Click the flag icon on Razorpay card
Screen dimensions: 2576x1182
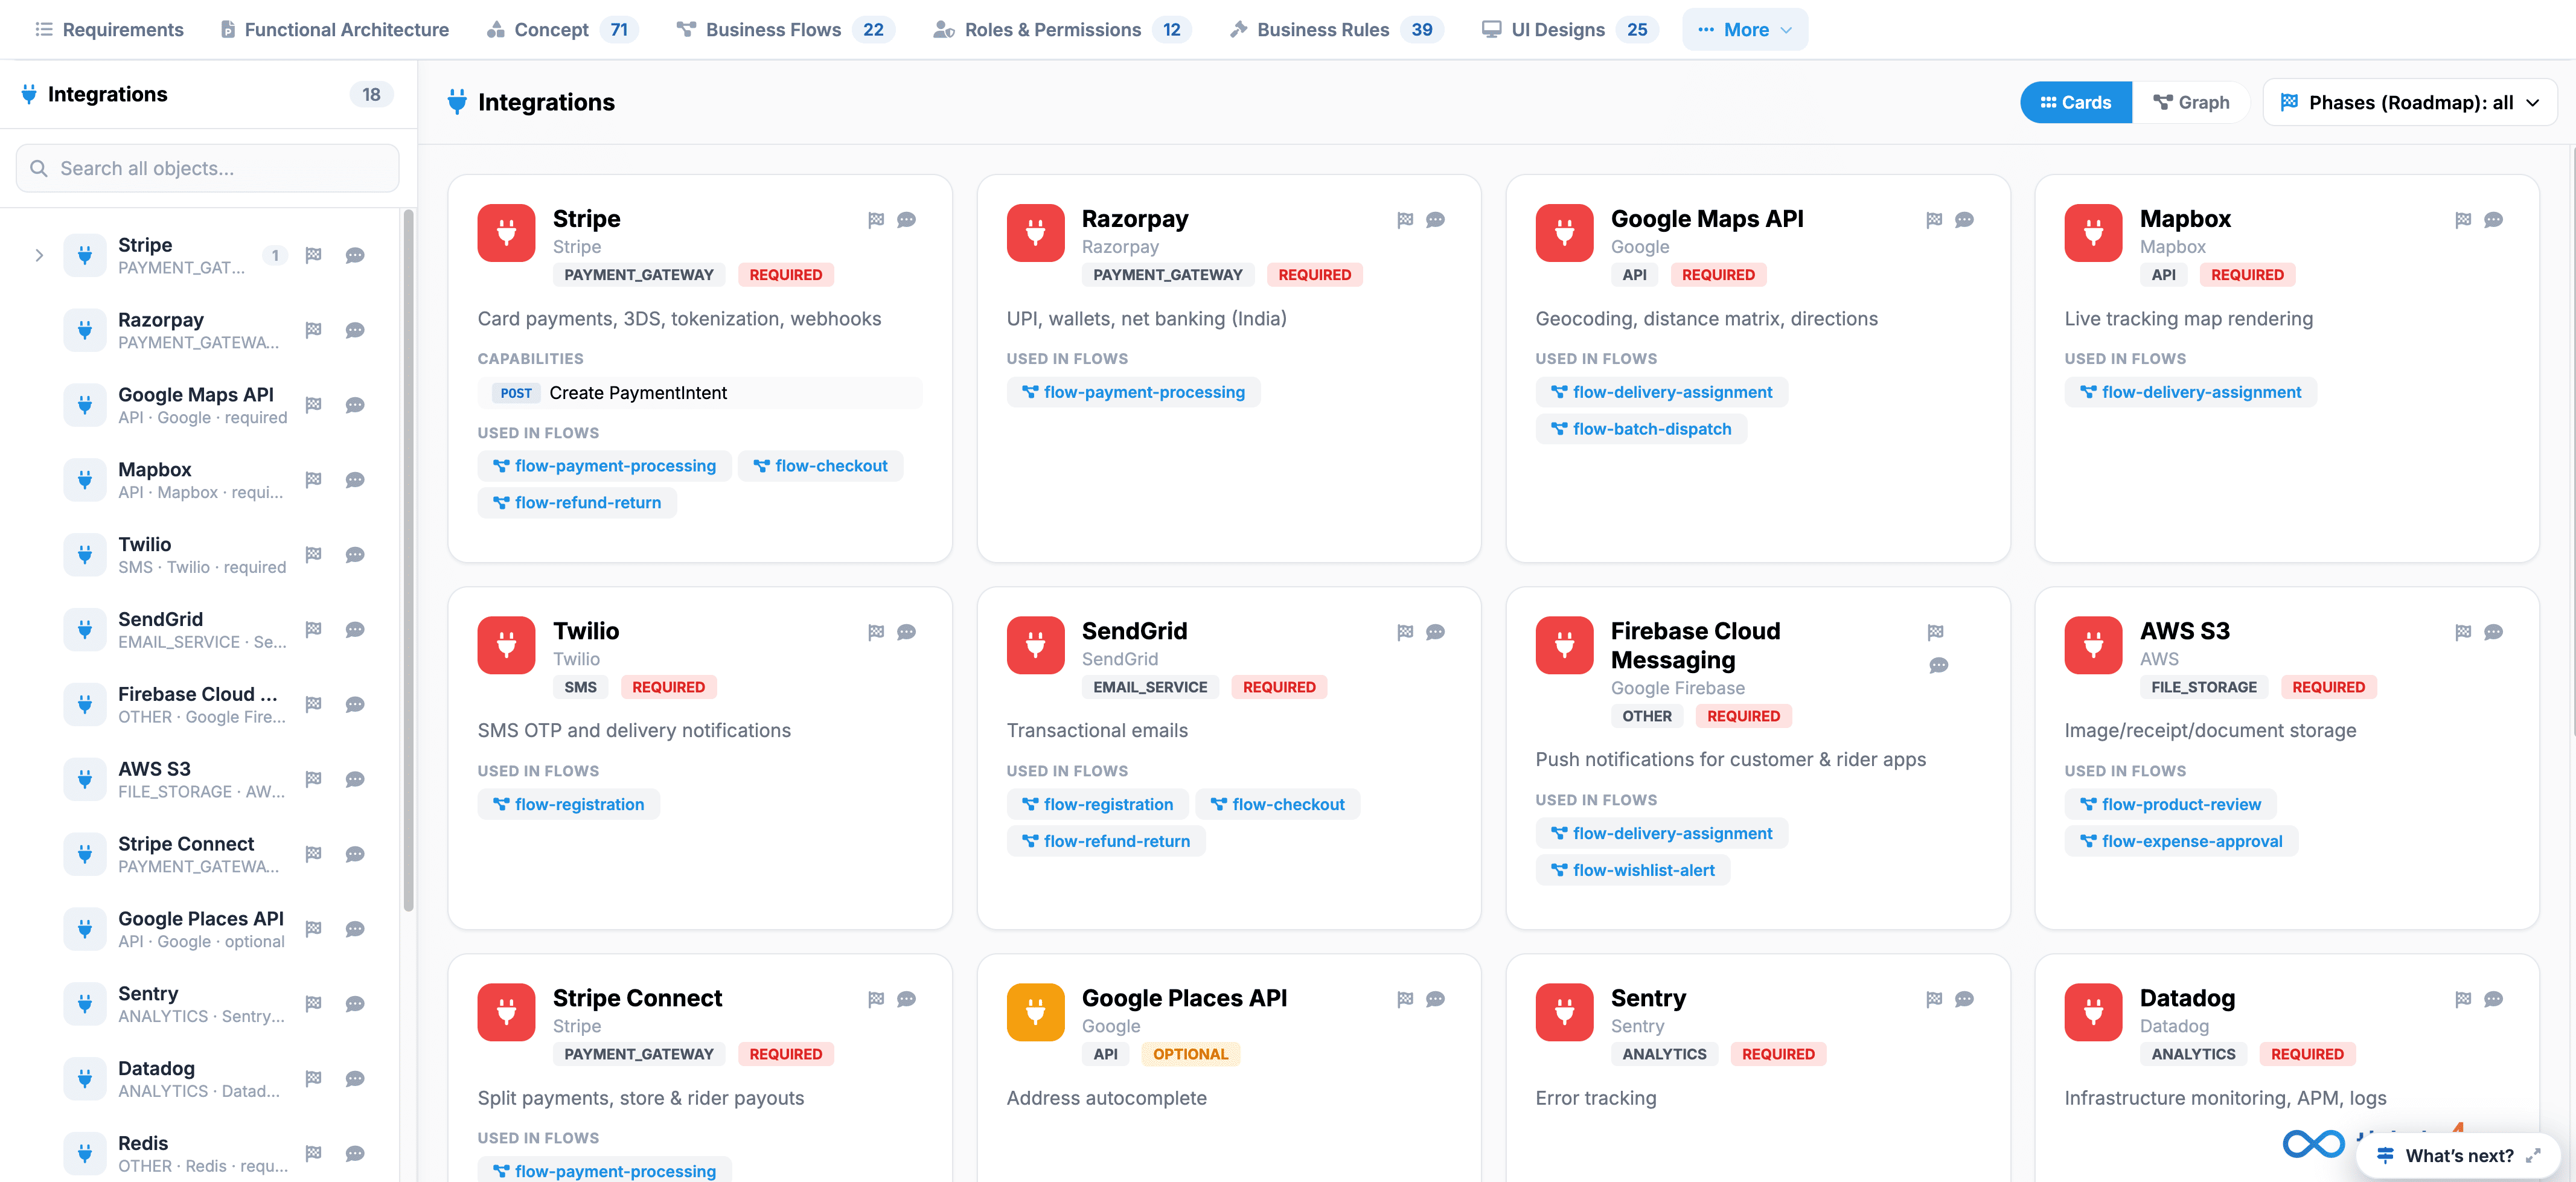coord(1404,220)
